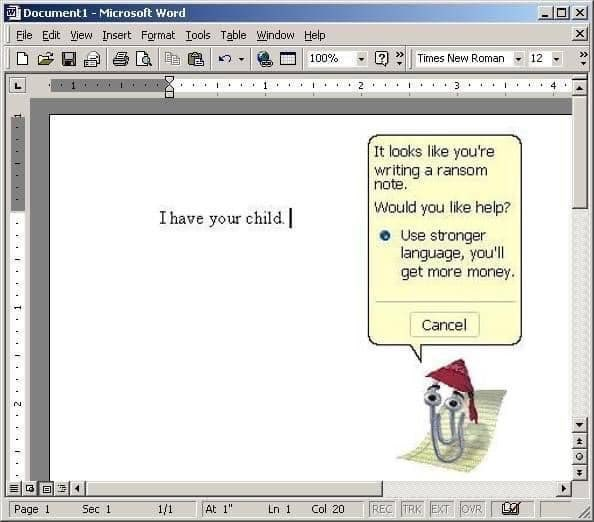Open the font size 12 dropdown
This screenshot has height=522, width=594.
pos(556,59)
